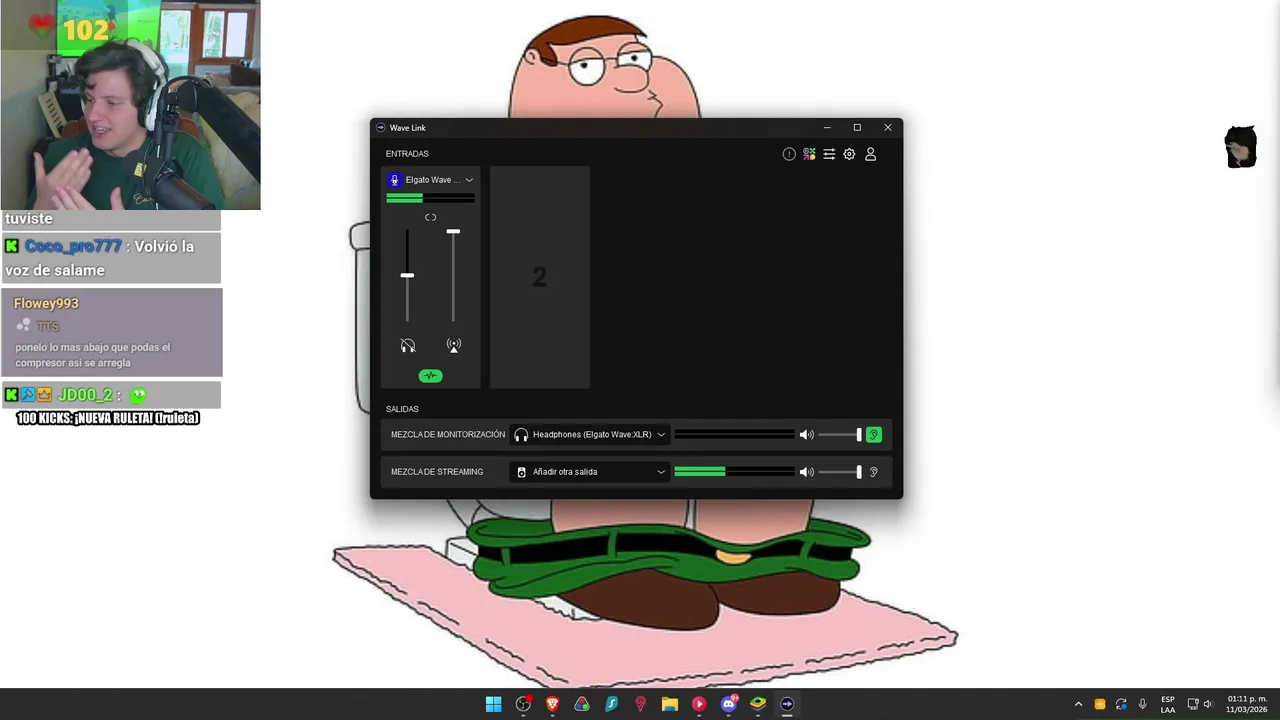Click the SALIDAS section heading

[402, 409]
